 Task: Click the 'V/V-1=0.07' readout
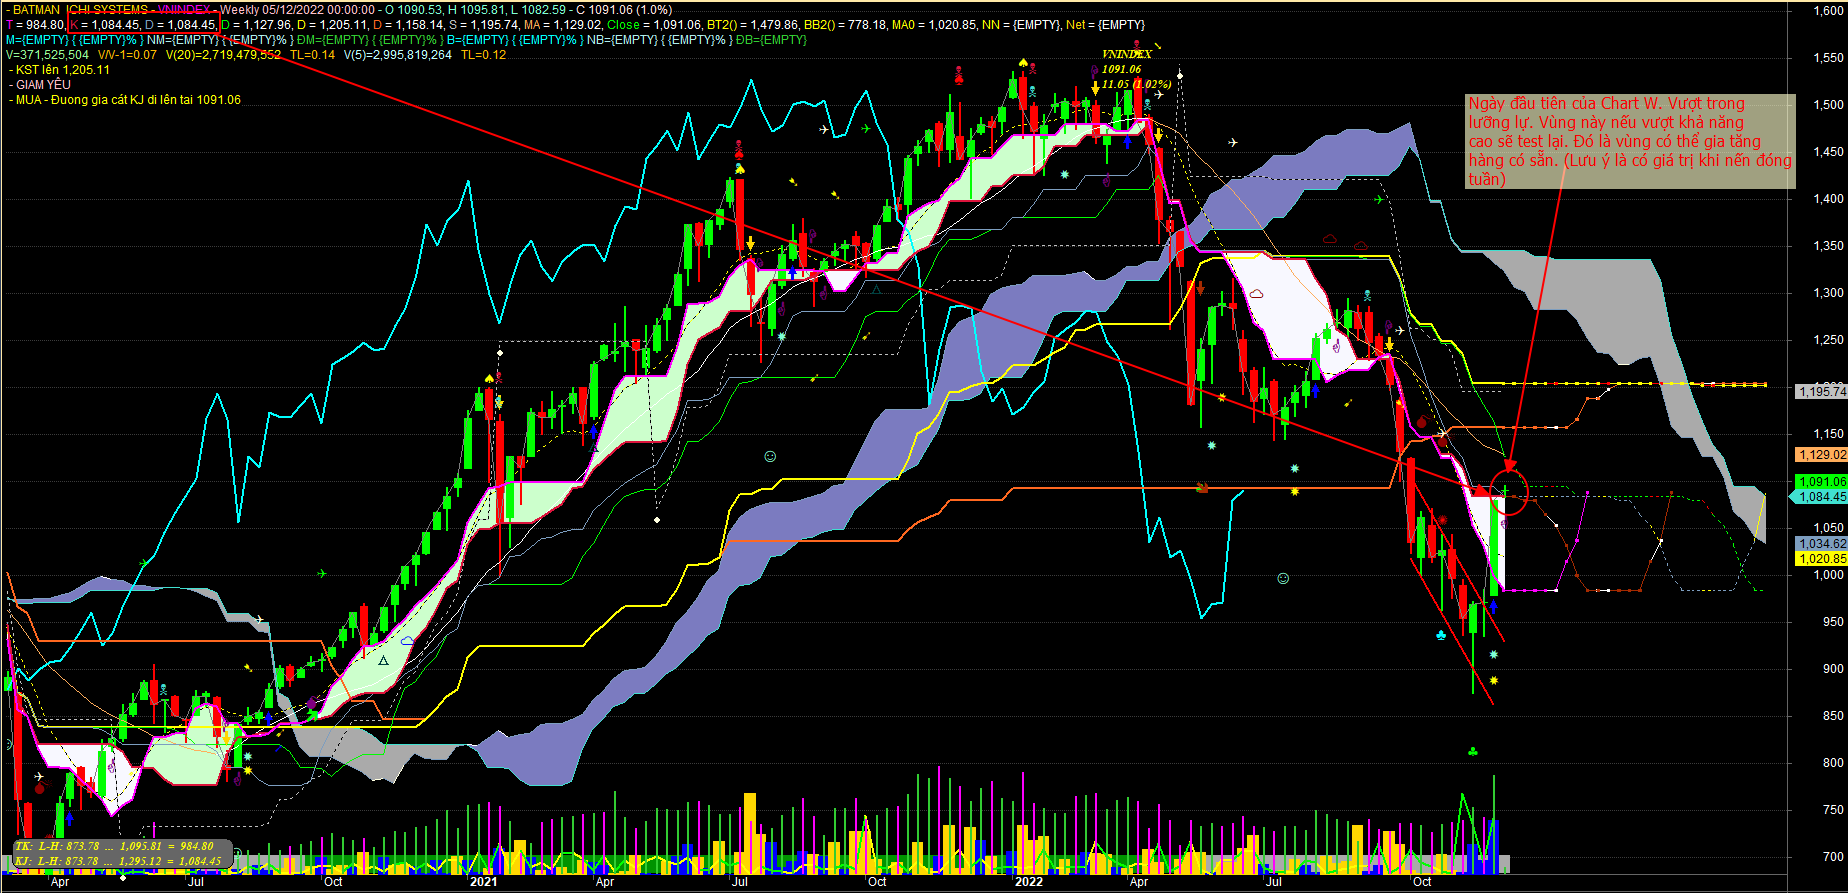click(127, 55)
